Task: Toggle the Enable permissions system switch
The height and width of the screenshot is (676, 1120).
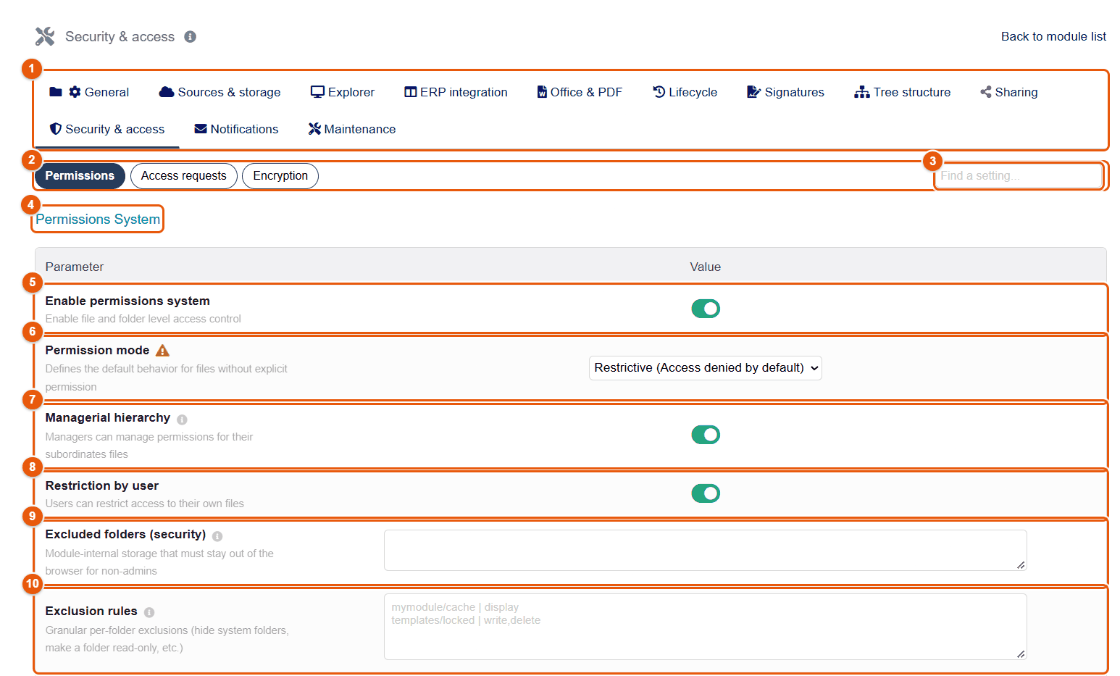Action: tap(706, 309)
